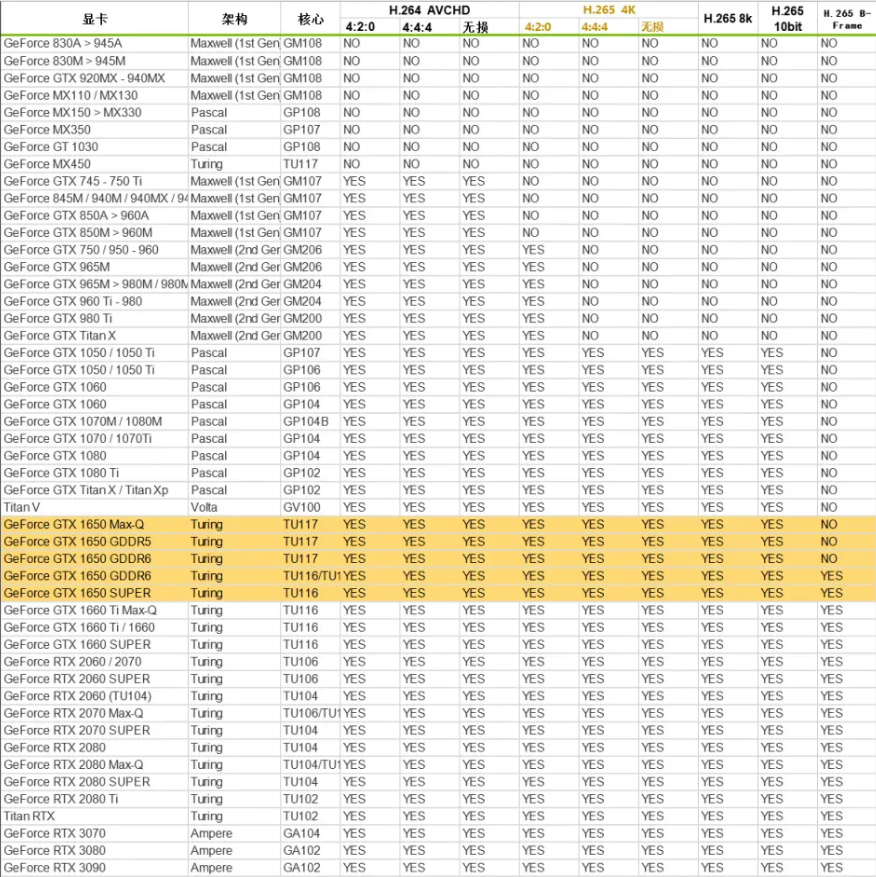Click the GeForce RTX 2080 Ti cell
Image resolution: width=876 pixels, height=877 pixels.
[x=61, y=799]
